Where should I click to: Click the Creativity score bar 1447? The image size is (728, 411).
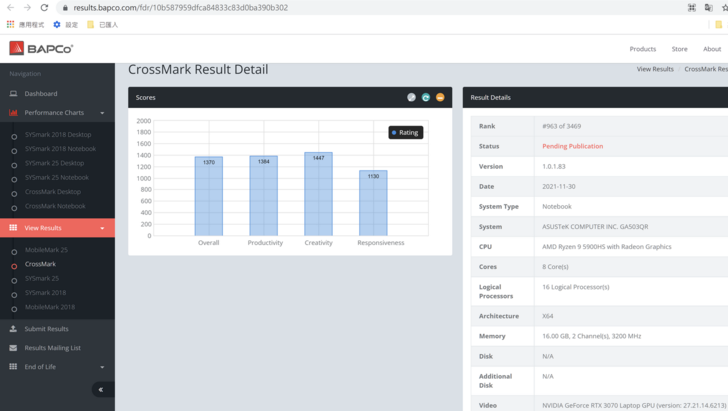(x=318, y=194)
